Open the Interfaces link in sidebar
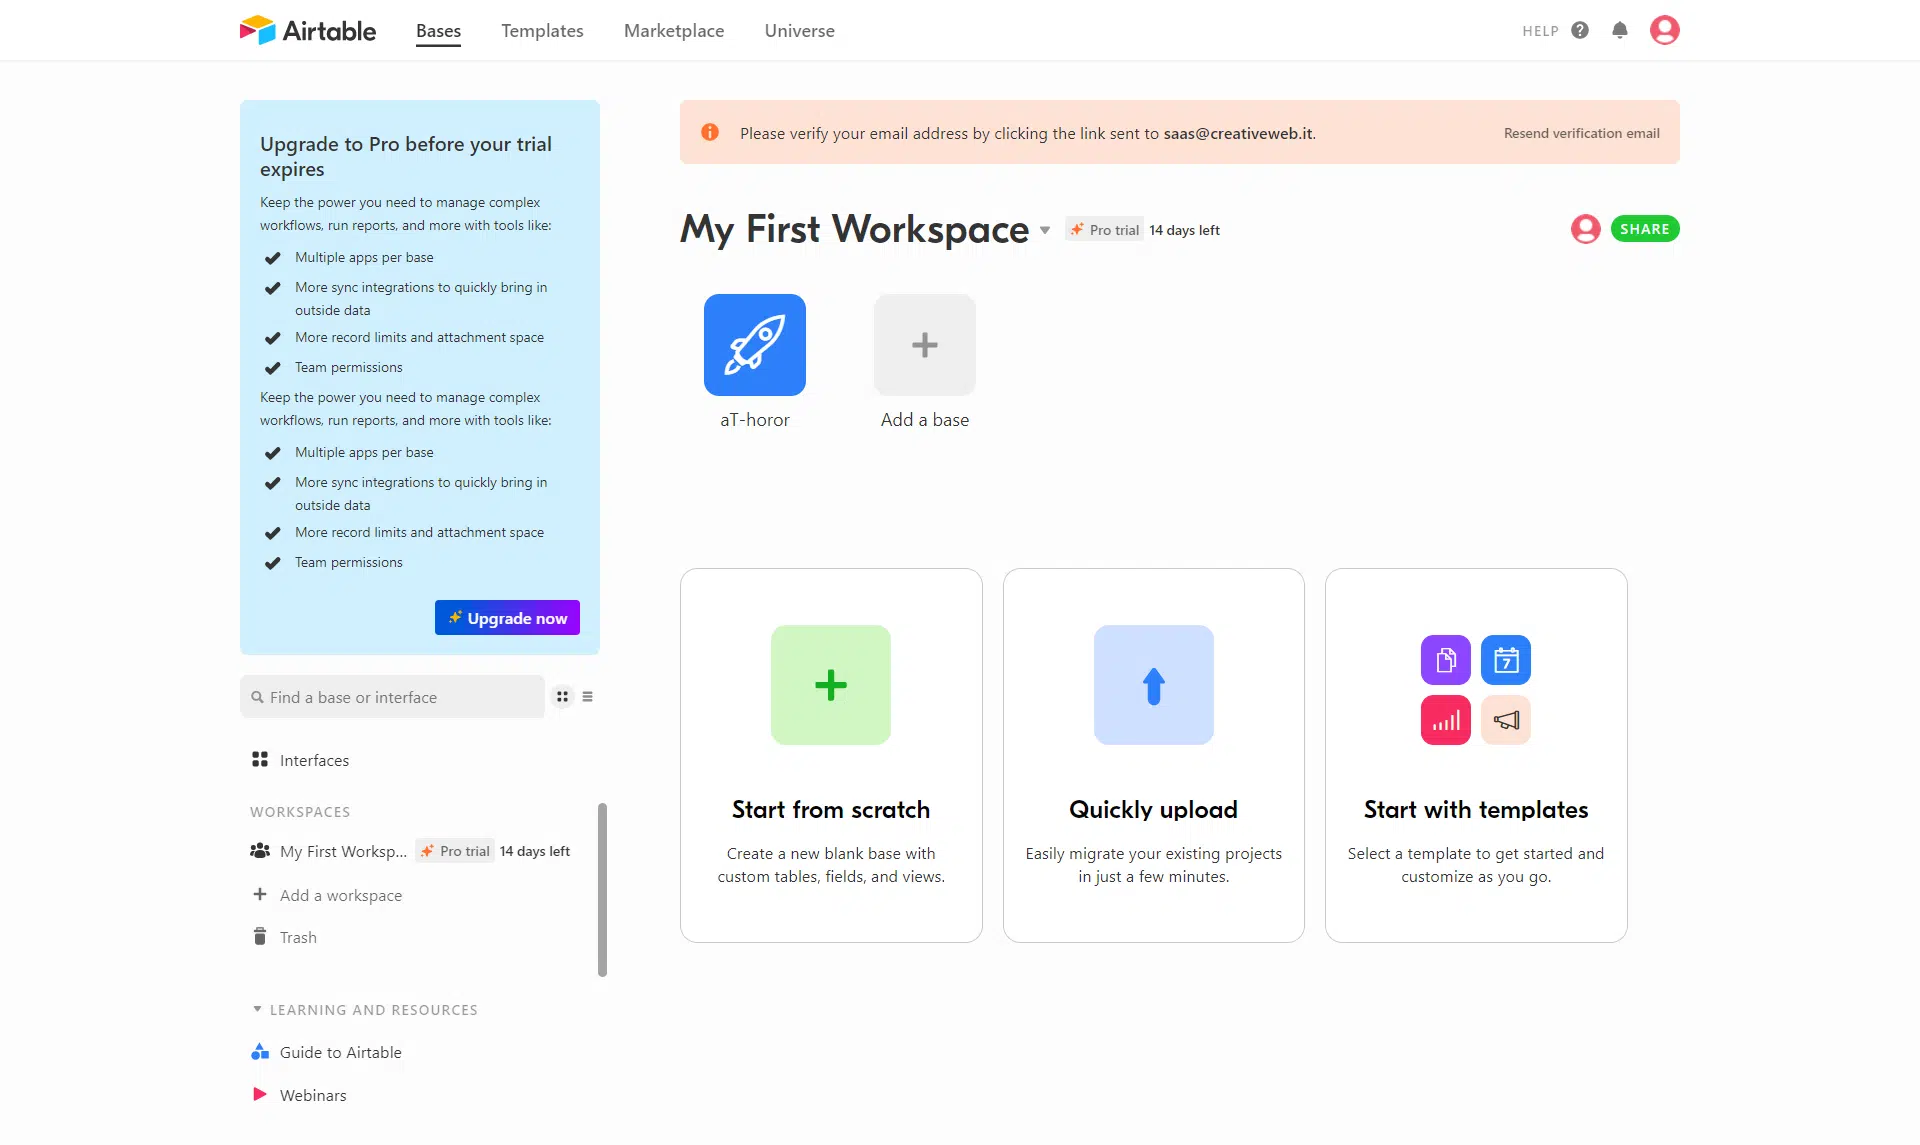 point(314,760)
